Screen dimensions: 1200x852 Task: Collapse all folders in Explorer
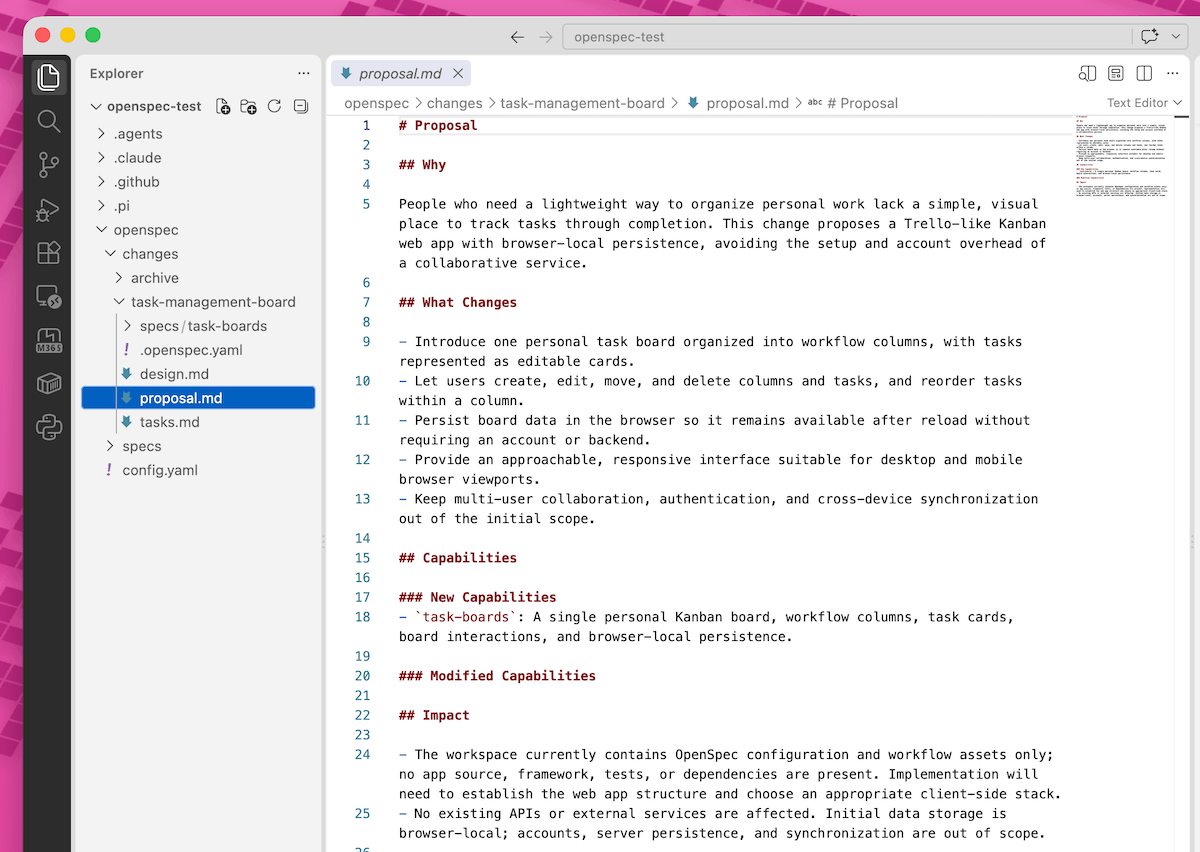(x=300, y=106)
